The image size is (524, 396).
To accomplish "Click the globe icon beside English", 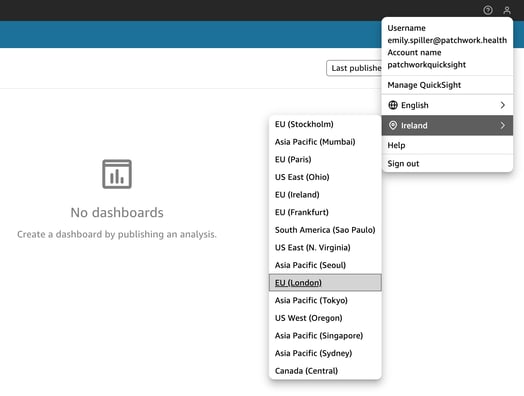I will pos(393,105).
